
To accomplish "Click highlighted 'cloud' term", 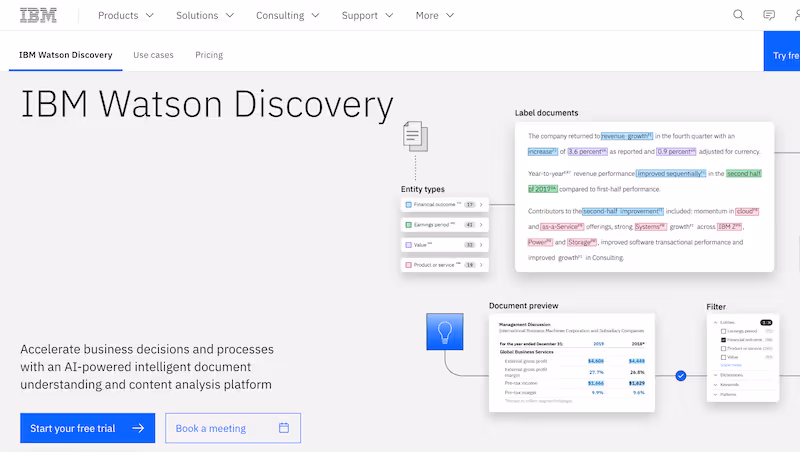I will [747, 211].
